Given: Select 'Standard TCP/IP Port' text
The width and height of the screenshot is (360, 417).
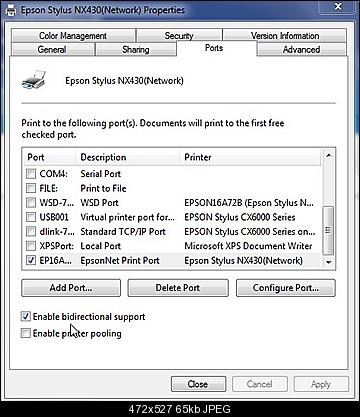Looking at the screenshot, I should [123, 232].
